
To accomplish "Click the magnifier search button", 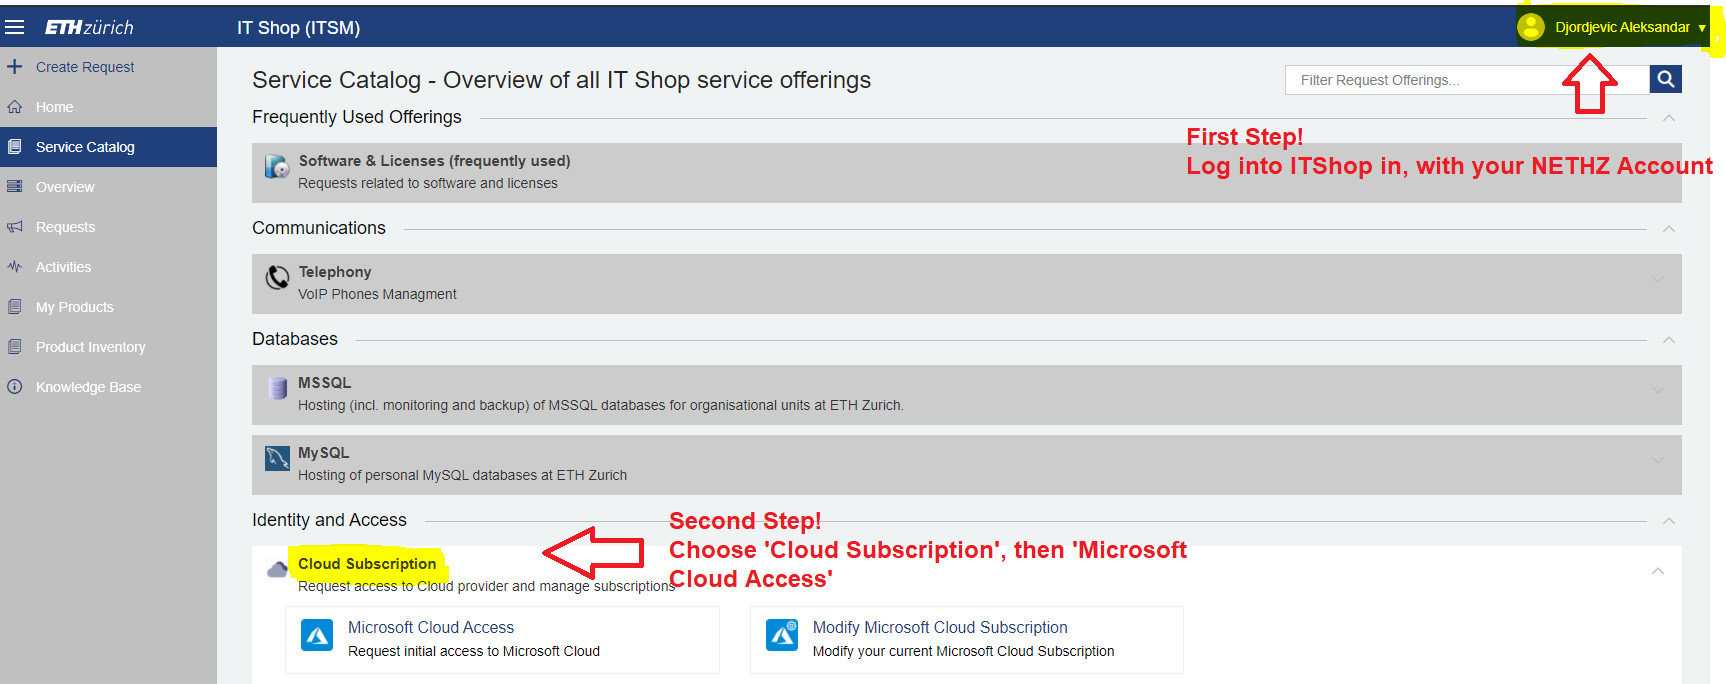I will pos(1665,79).
